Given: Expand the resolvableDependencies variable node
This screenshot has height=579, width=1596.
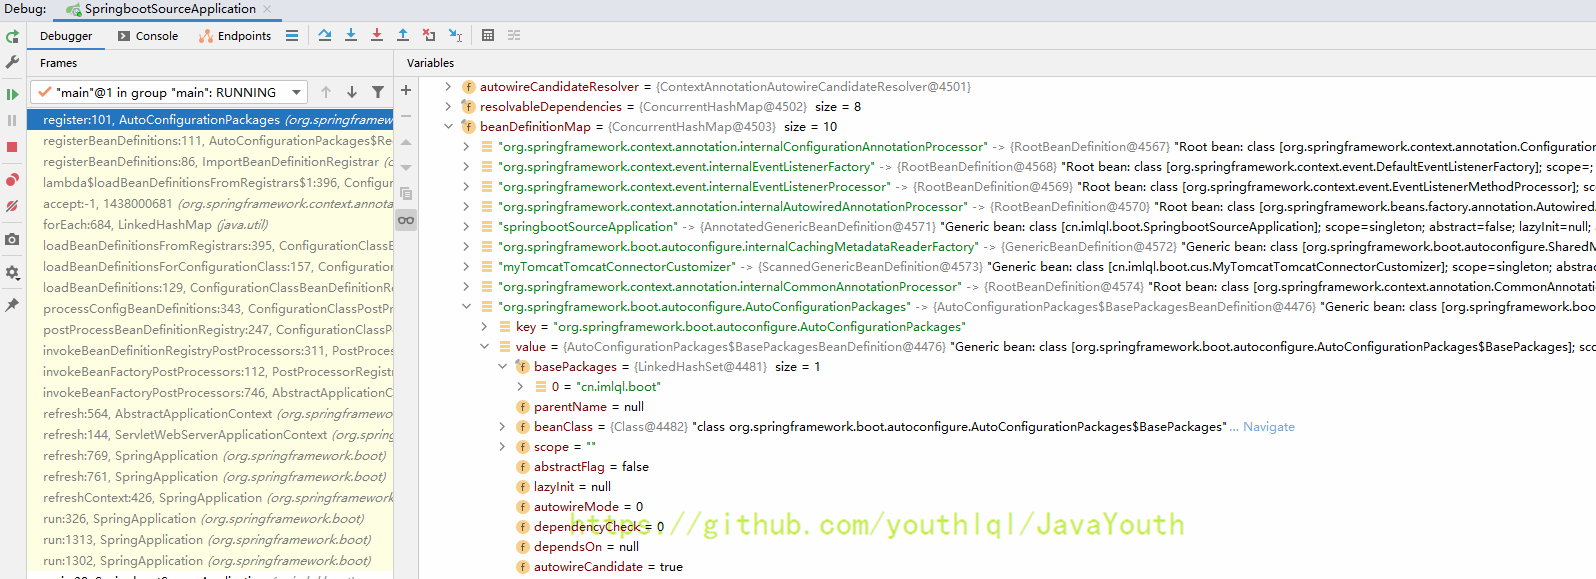Looking at the screenshot, I should [448, 107].
